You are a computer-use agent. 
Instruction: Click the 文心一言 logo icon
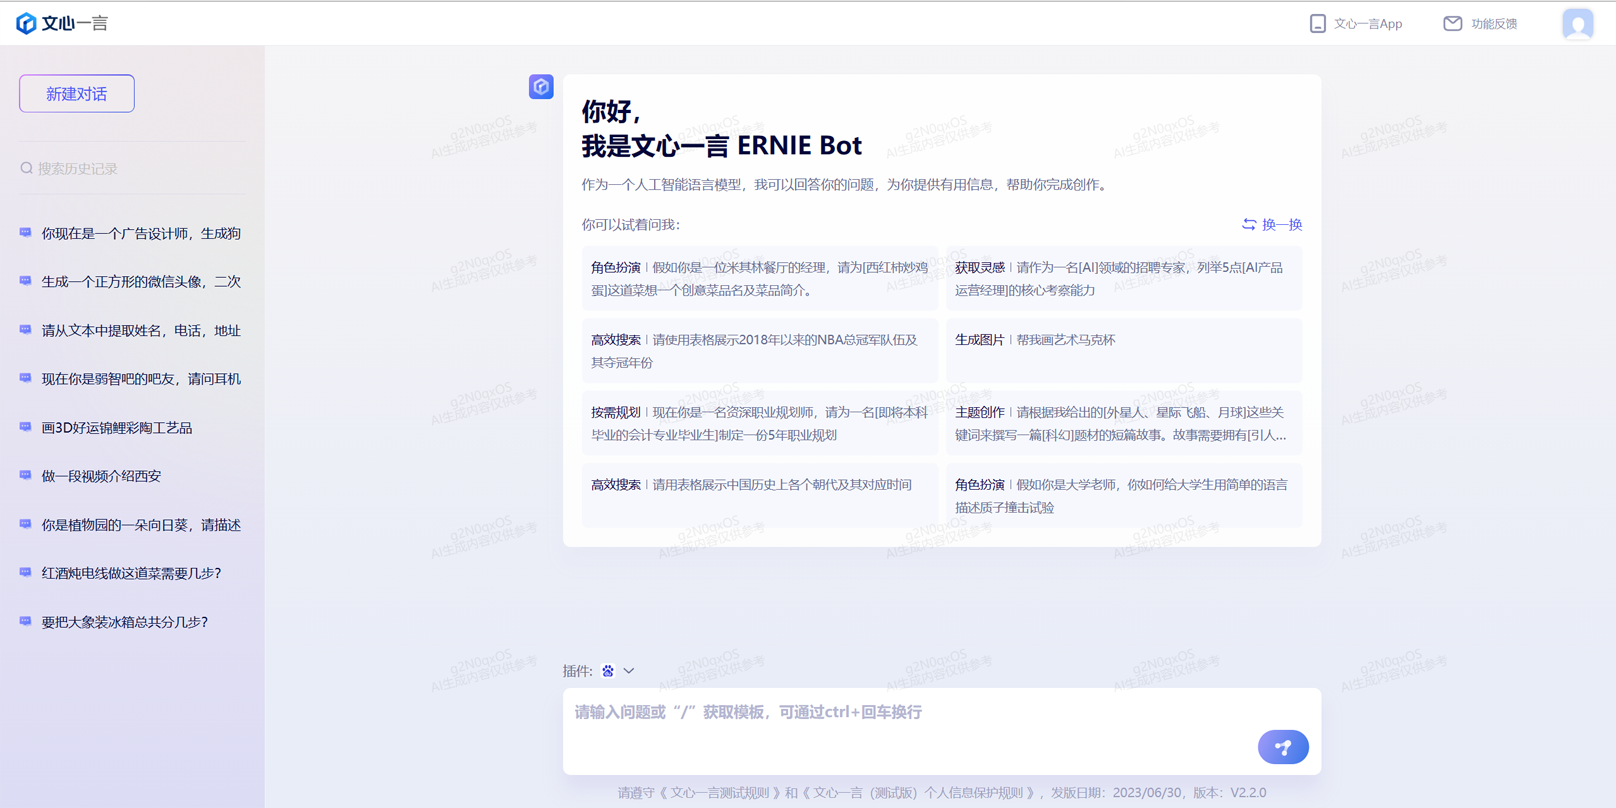click(26, 23)
